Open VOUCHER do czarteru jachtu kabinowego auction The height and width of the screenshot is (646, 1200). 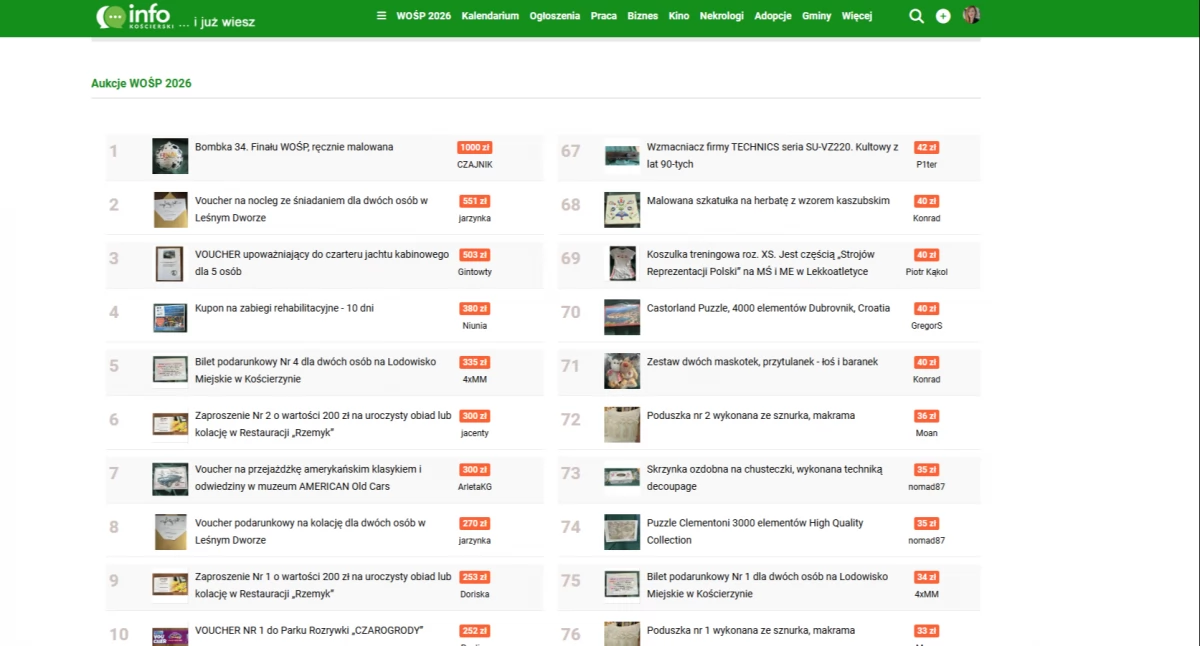pyautogui.click(x=322, y=263)
